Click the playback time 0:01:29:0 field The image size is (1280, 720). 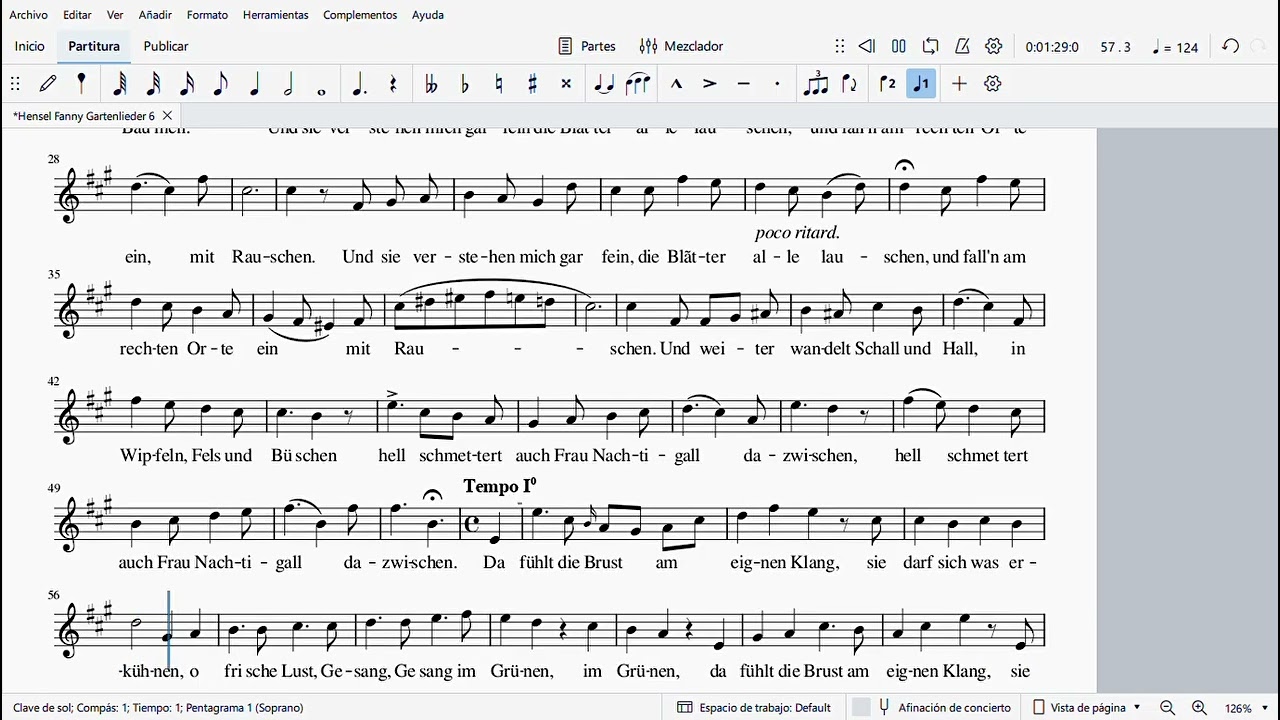pyautogui.click(x=1052, y=47)
